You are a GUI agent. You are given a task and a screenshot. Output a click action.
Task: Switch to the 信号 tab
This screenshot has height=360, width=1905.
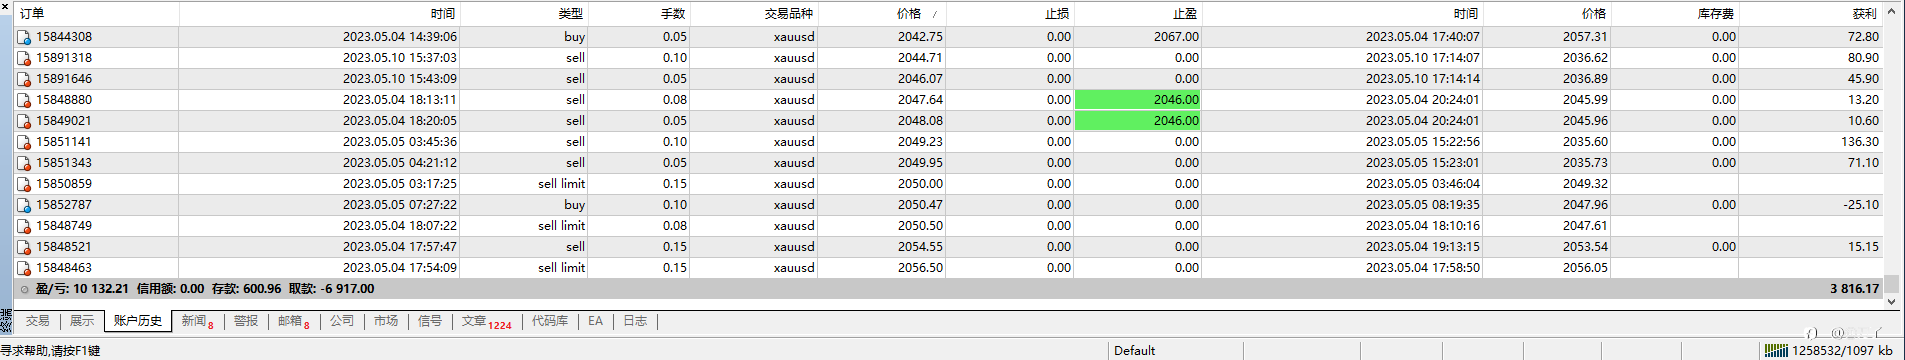pos(430,321)
